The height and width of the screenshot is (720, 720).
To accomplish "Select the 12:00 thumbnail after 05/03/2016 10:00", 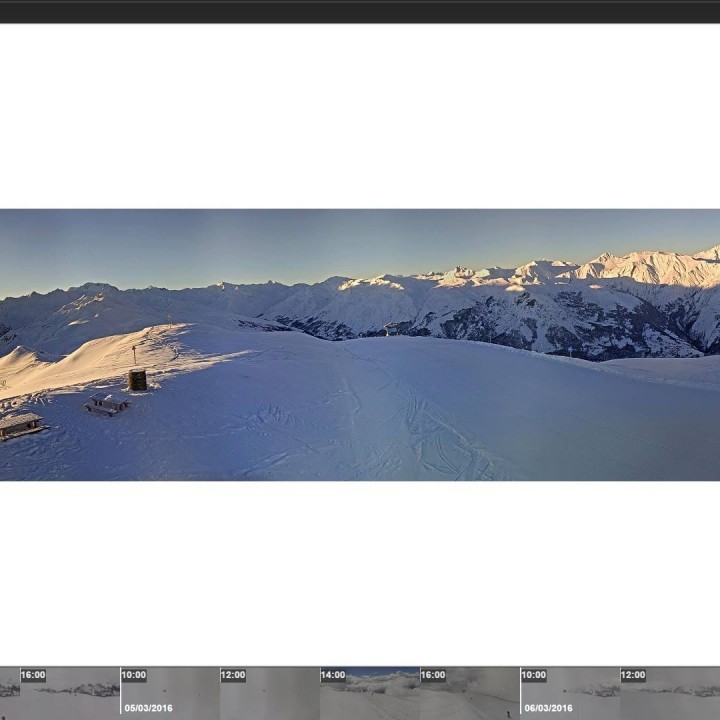I will click(270, 693).
